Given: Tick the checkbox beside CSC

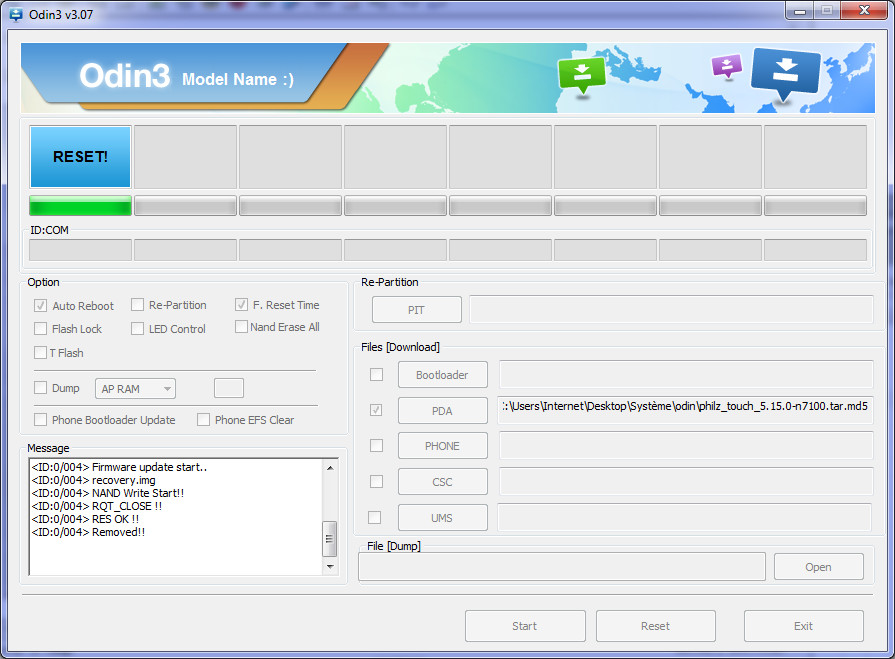Looking at the screenshot, I should pos(376,482).
